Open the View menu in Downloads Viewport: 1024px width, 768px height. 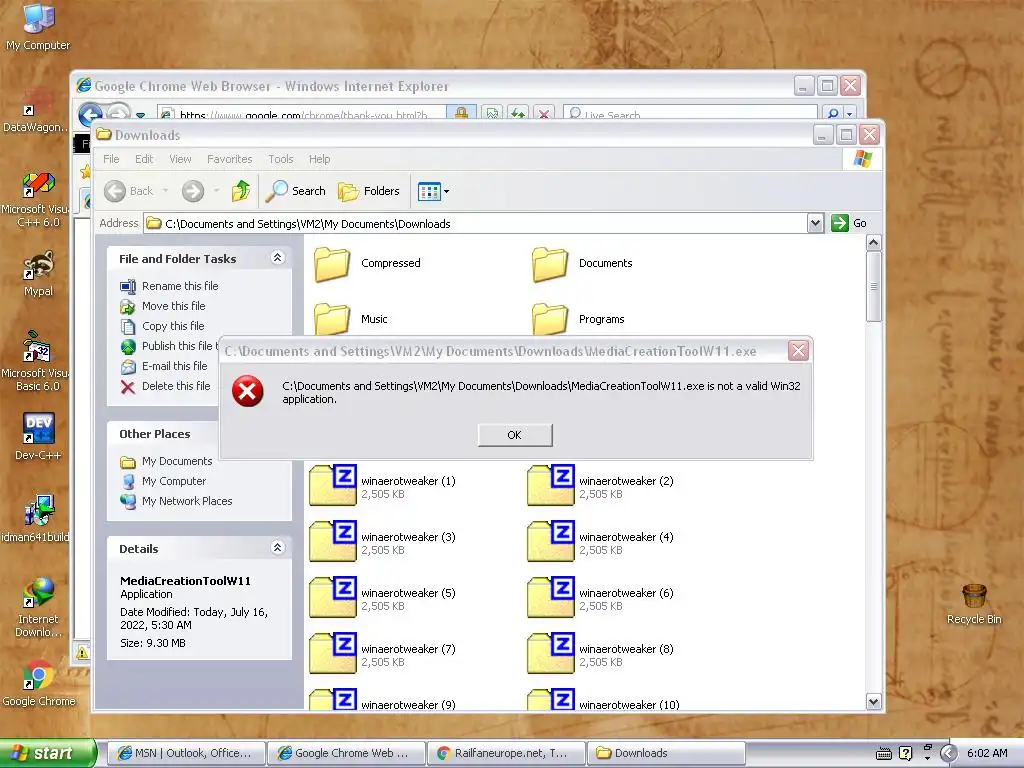(x=180, y=159)
